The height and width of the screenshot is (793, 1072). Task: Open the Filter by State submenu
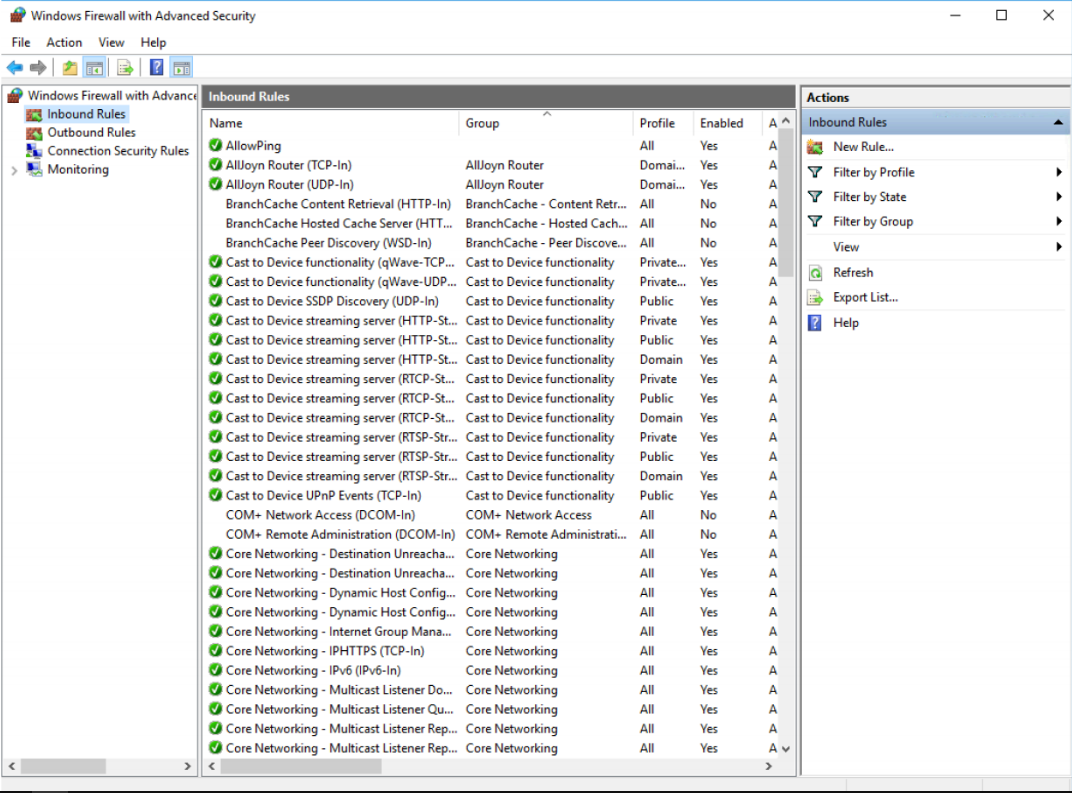click(934, 197)
